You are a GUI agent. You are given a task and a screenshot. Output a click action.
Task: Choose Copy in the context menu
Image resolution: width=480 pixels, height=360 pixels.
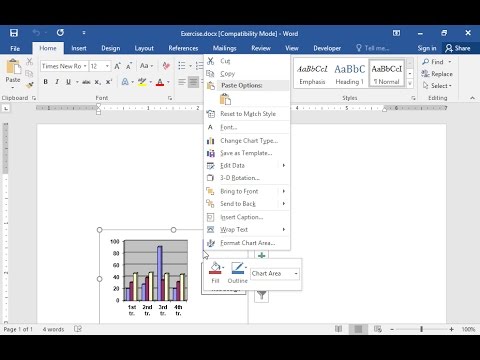(247, 73)
